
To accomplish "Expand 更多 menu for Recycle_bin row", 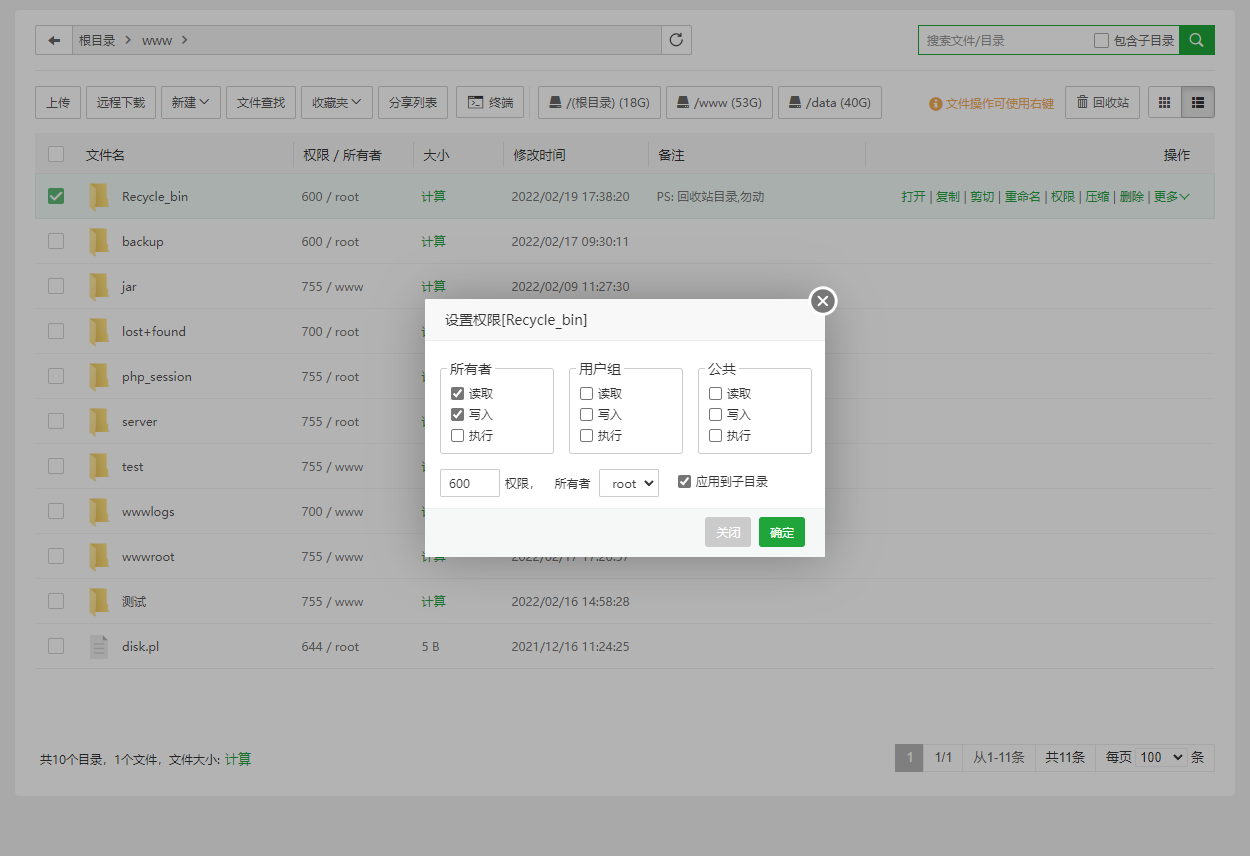I will pos(1170,196).
